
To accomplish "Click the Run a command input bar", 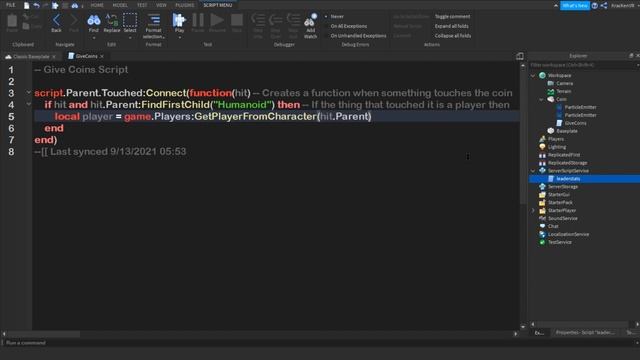I will tap(318, 342).
